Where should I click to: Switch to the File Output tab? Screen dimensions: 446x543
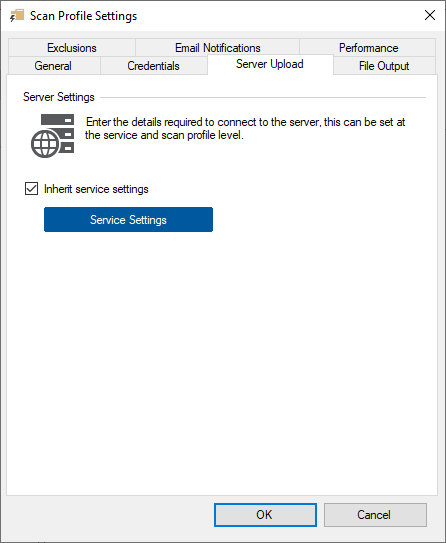384,65
